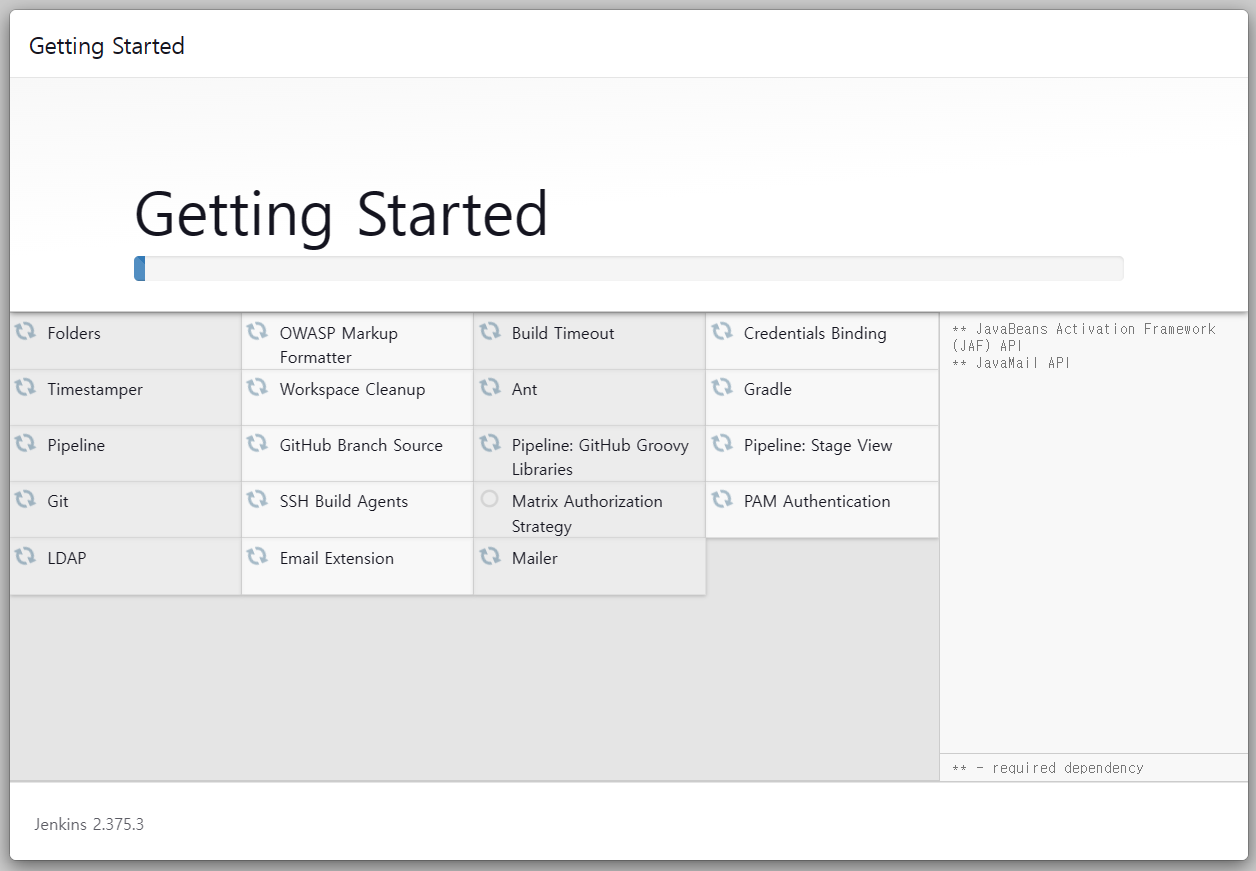Click the sync icon beside Timestamper

(25, 387)
